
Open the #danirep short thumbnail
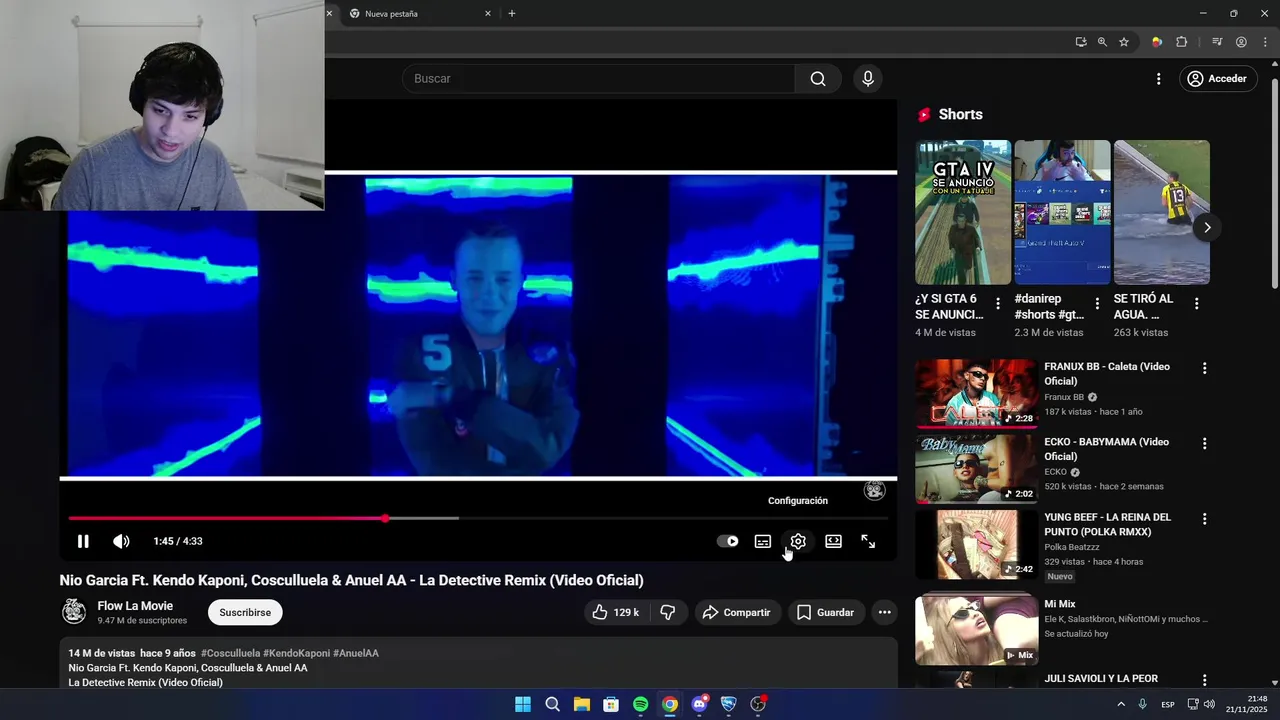(1062, 212)
